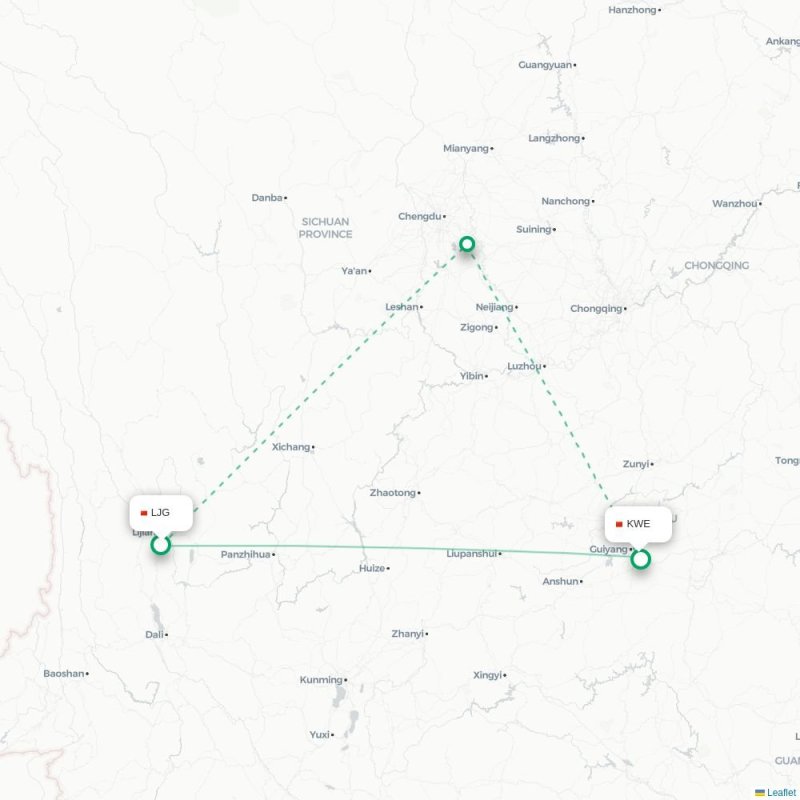Click the Chongqing city label
This screenshot has width=800, height=800.
pyautogui.click(x=596, y=309)
